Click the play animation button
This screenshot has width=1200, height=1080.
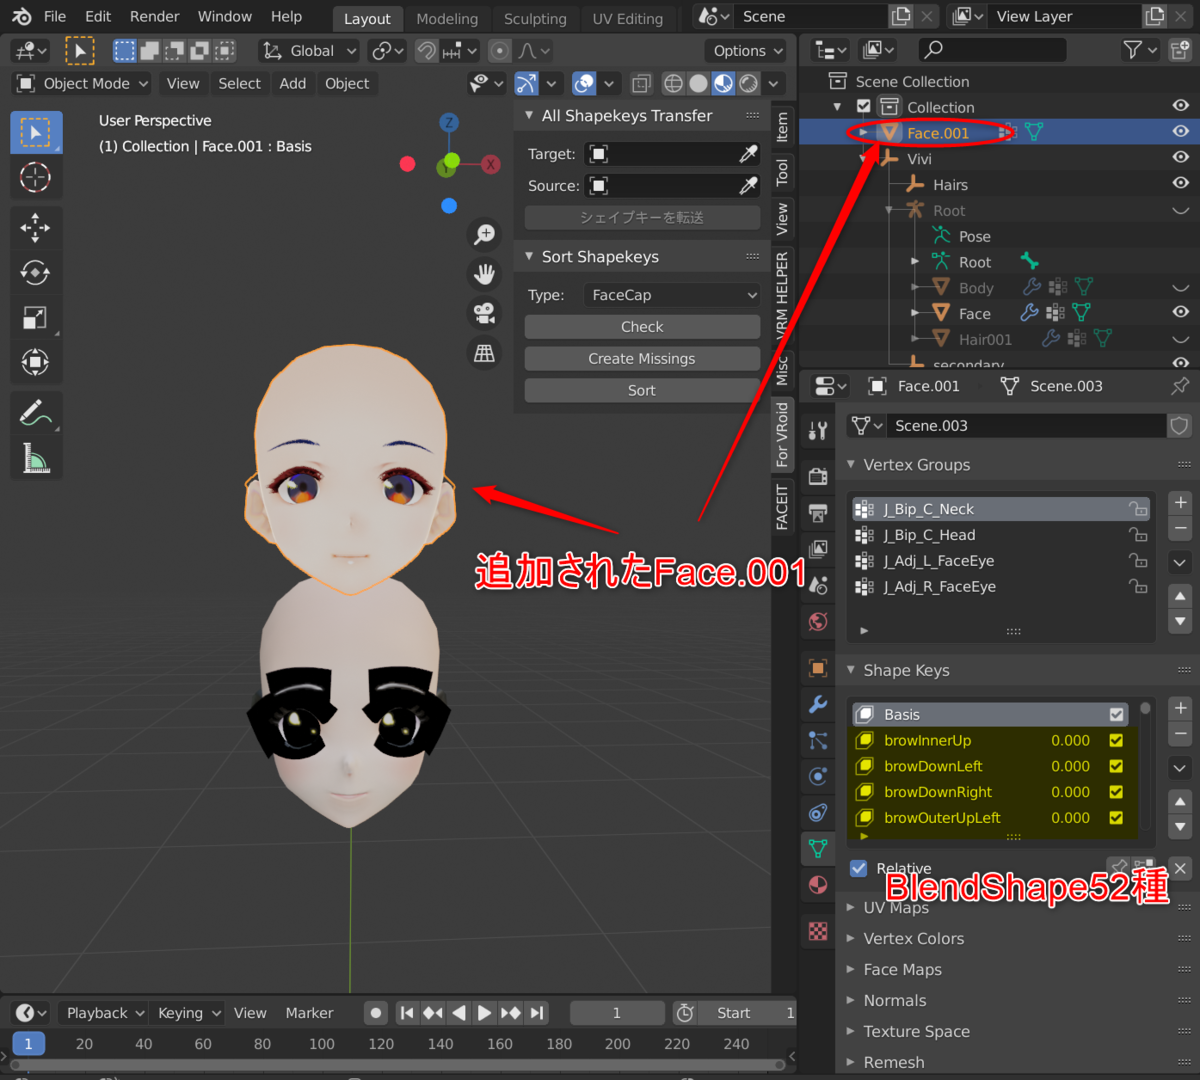coord(484,1013)
